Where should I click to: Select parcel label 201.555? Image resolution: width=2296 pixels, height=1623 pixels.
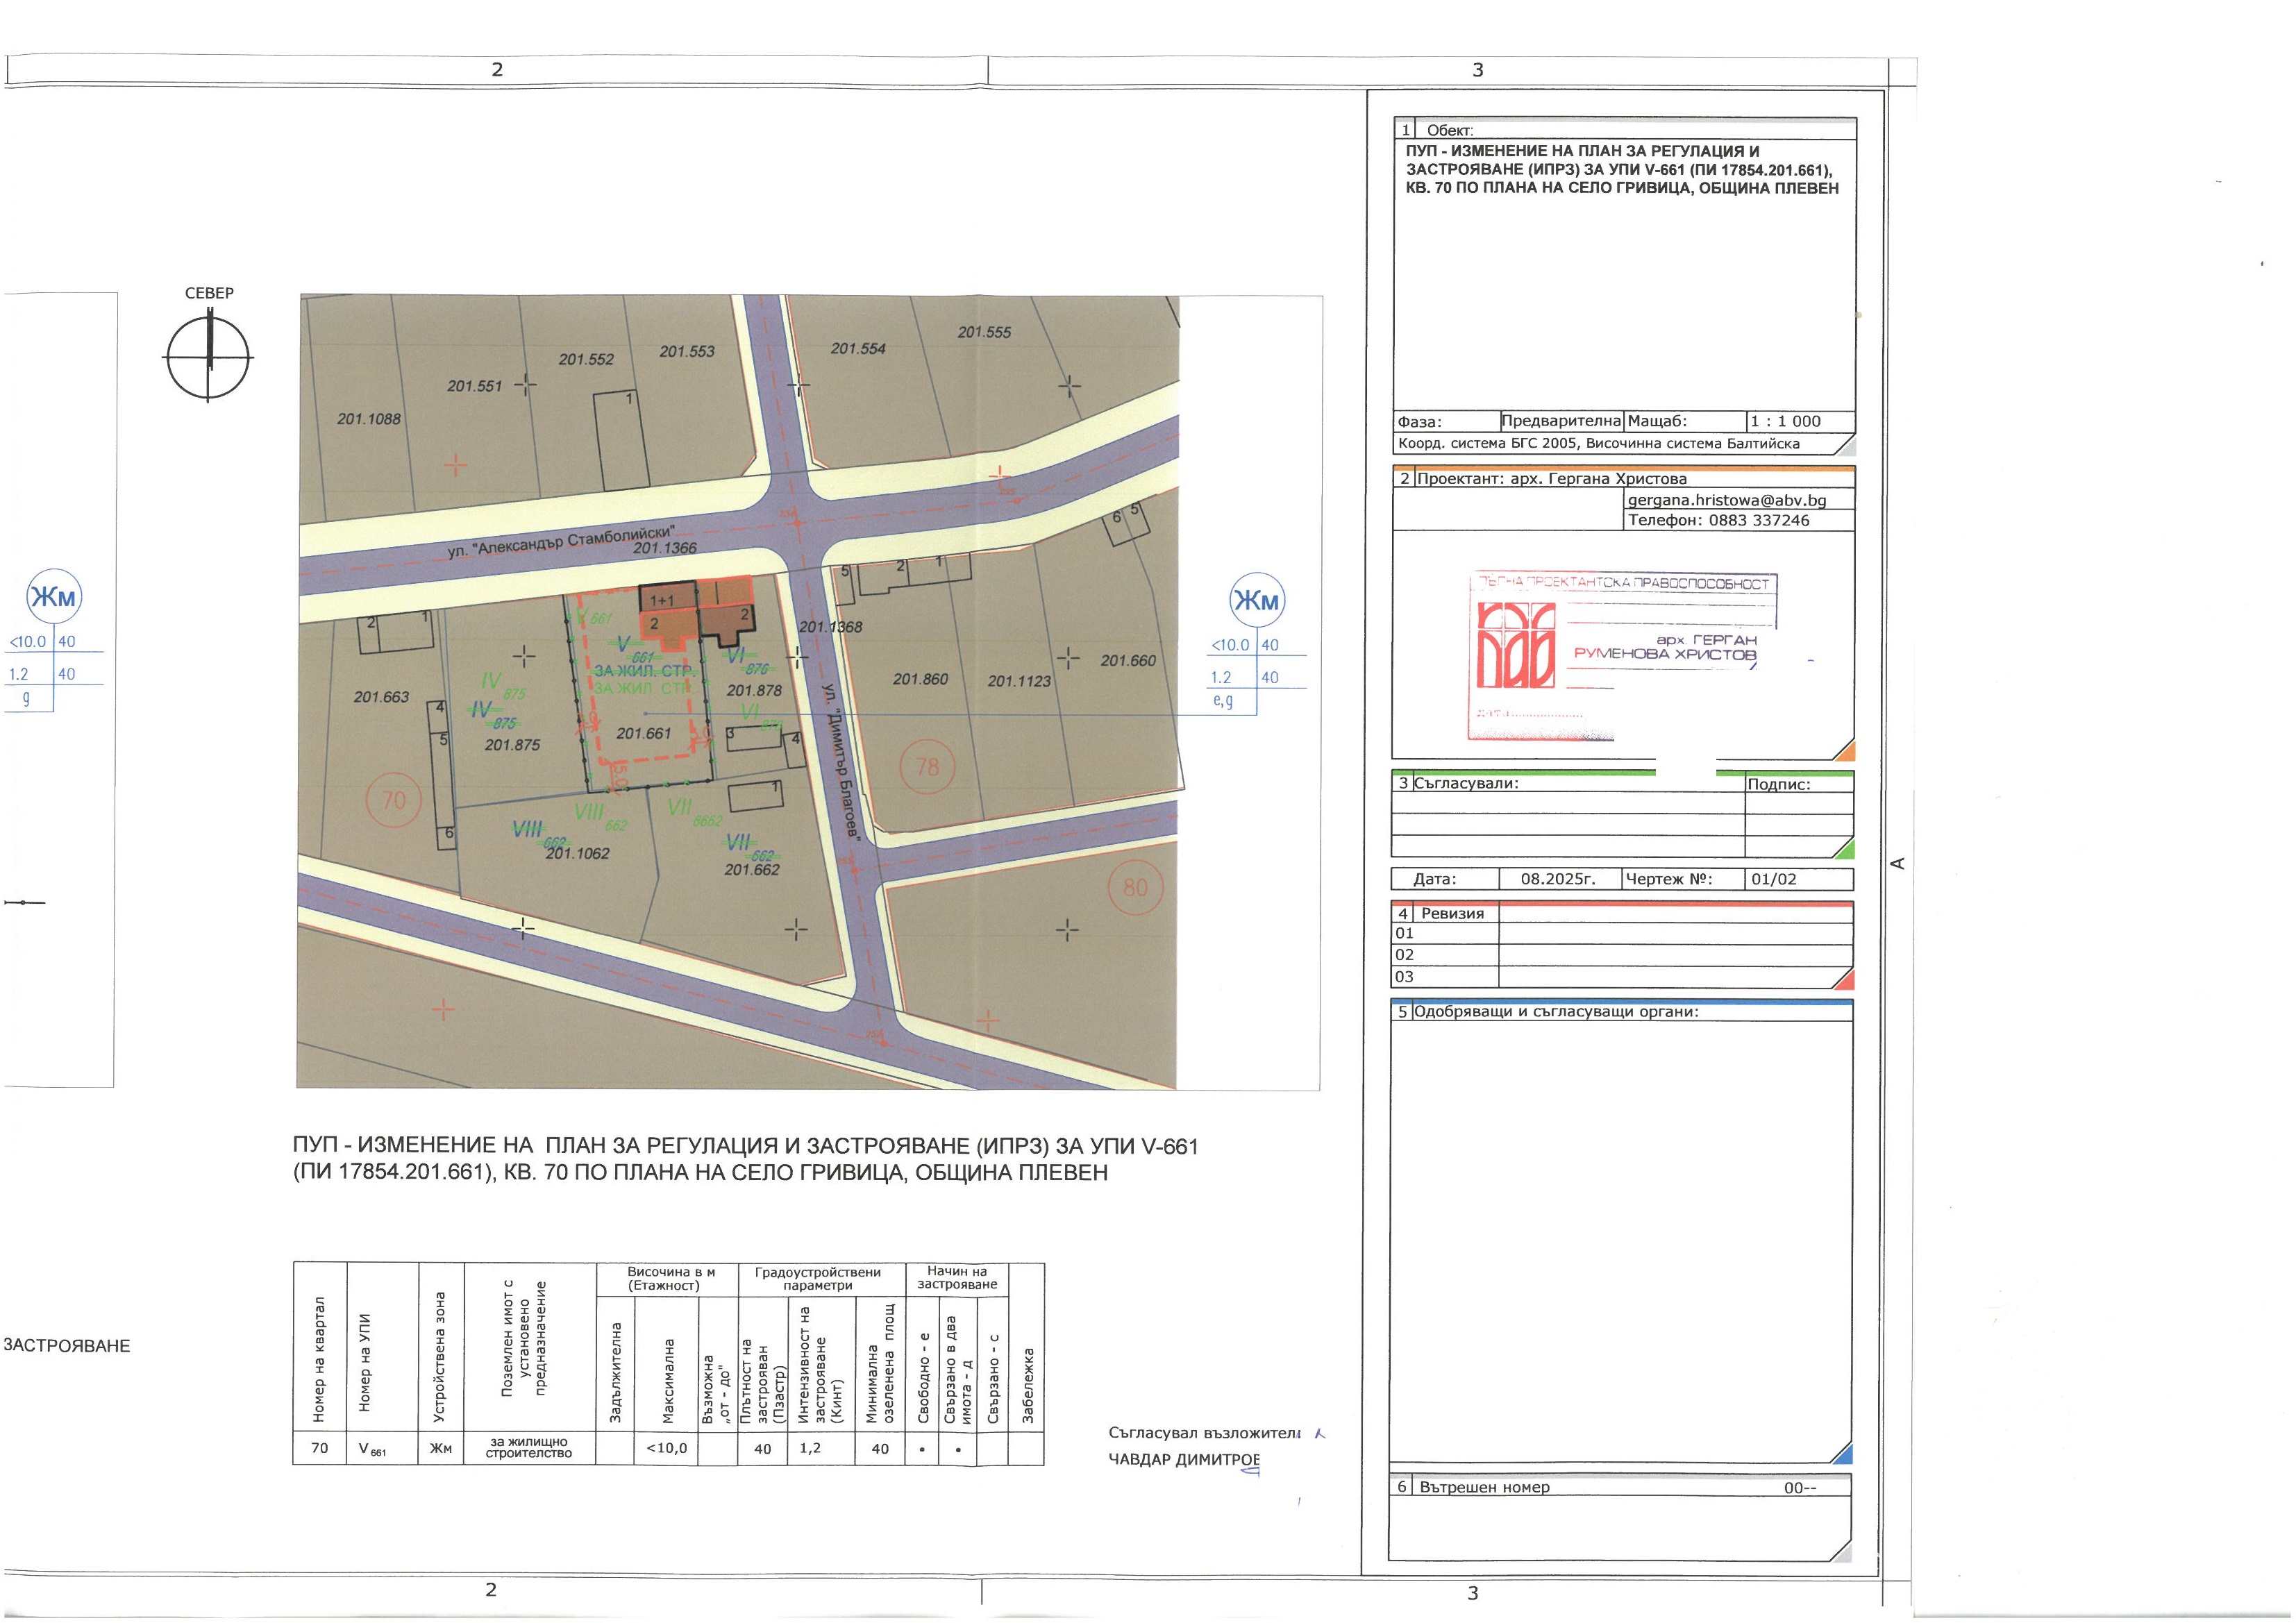(984, 332)
